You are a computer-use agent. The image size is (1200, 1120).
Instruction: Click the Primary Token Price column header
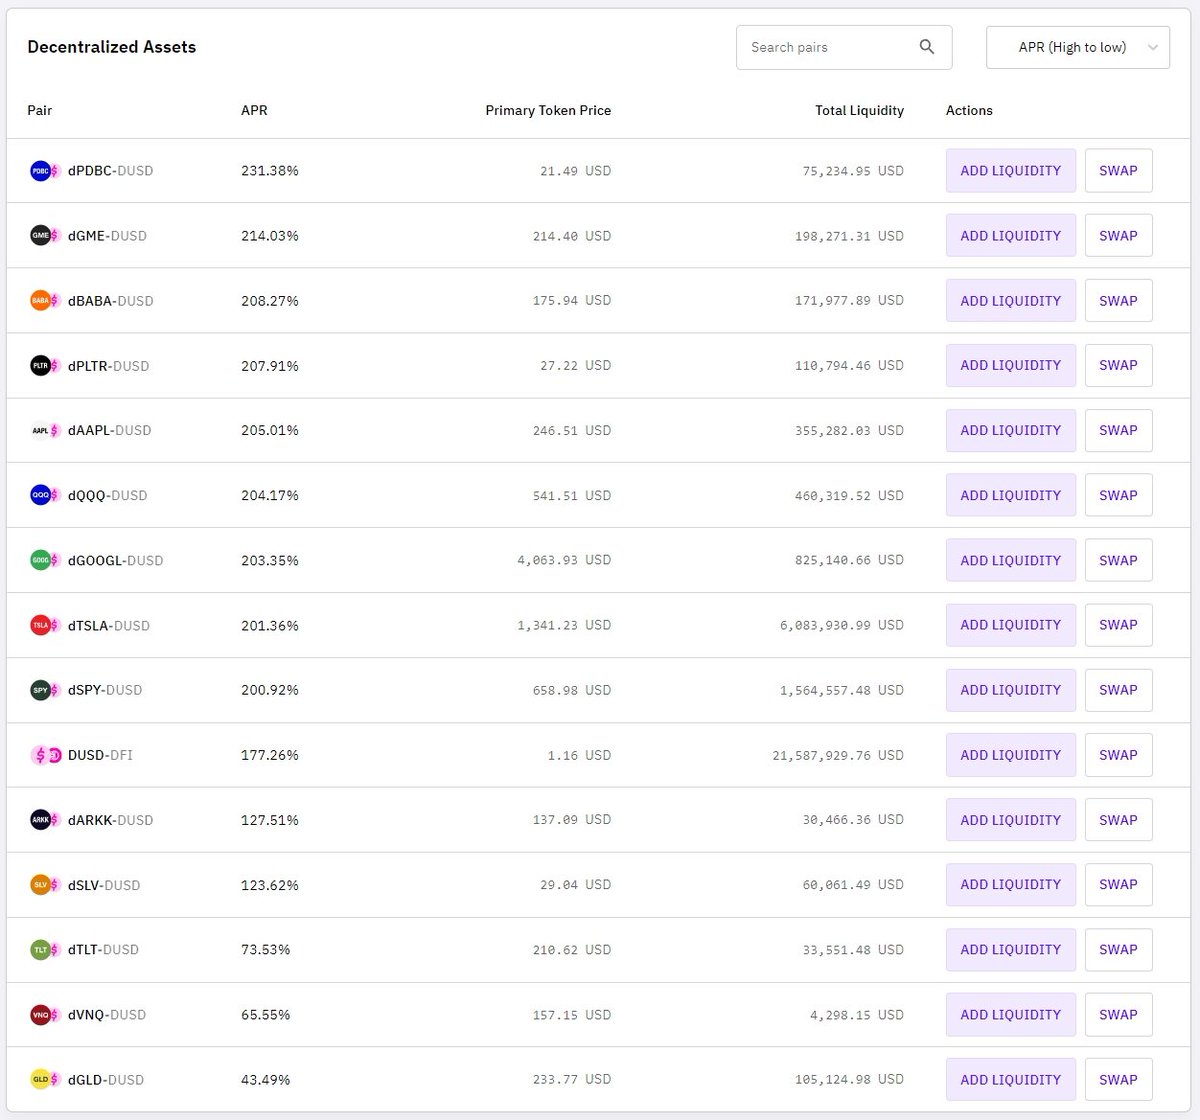pos(548,110)
